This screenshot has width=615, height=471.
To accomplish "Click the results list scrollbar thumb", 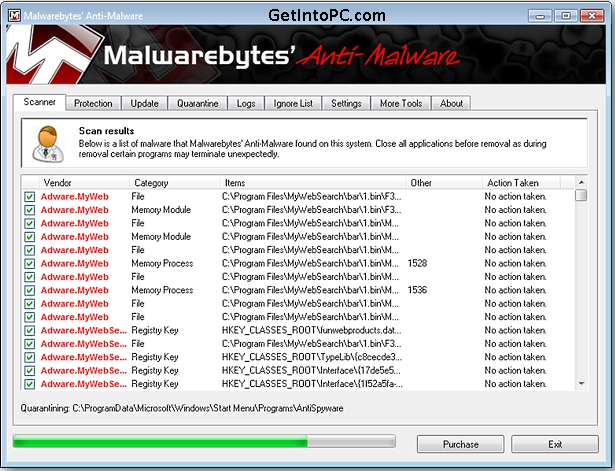I will click(581, 195).
